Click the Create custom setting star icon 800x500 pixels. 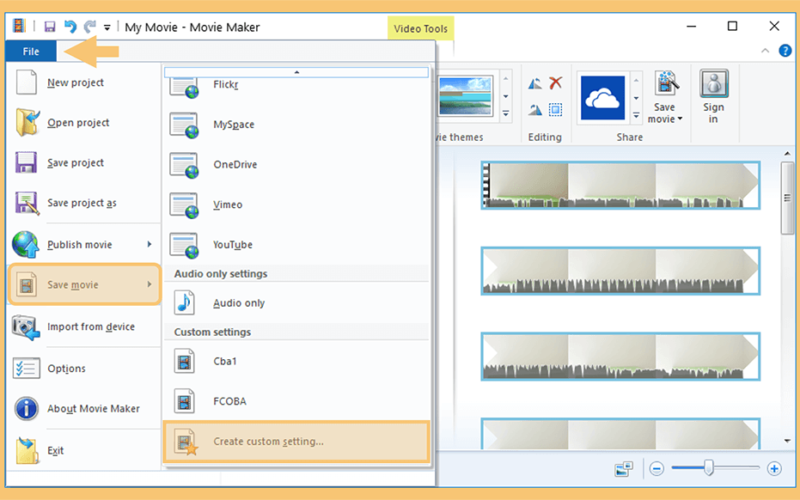185,442
